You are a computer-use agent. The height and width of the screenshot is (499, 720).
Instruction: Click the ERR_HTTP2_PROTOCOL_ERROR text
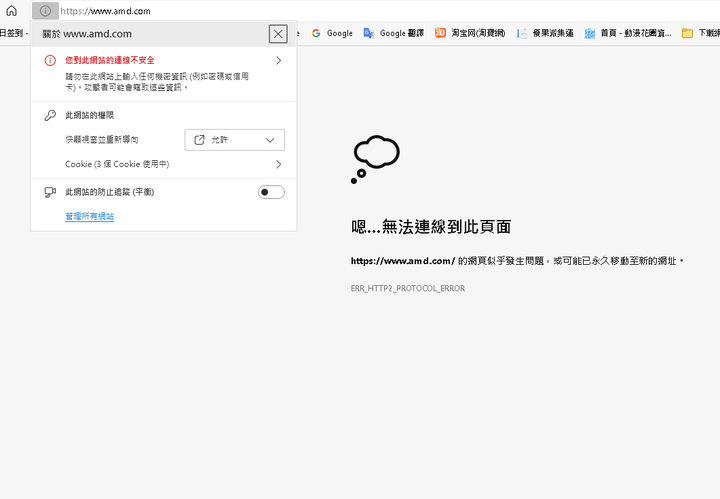coord(408,288)
